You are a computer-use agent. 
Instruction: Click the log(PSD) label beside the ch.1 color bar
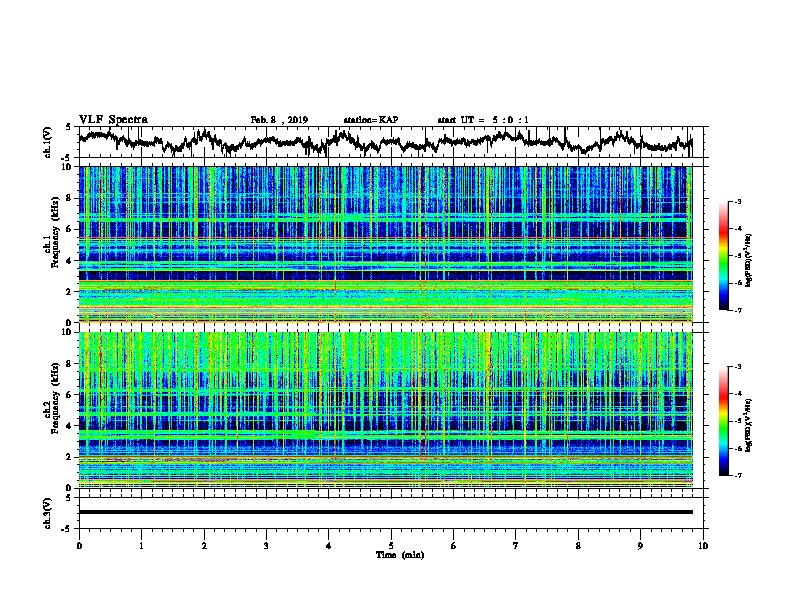tap(748, 260)
